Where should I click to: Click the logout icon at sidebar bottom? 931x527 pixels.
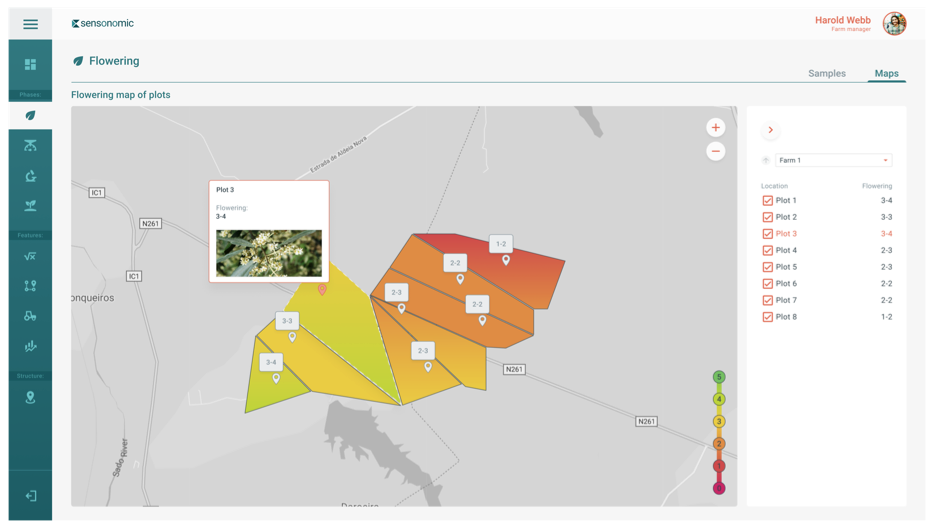point(30,496)
